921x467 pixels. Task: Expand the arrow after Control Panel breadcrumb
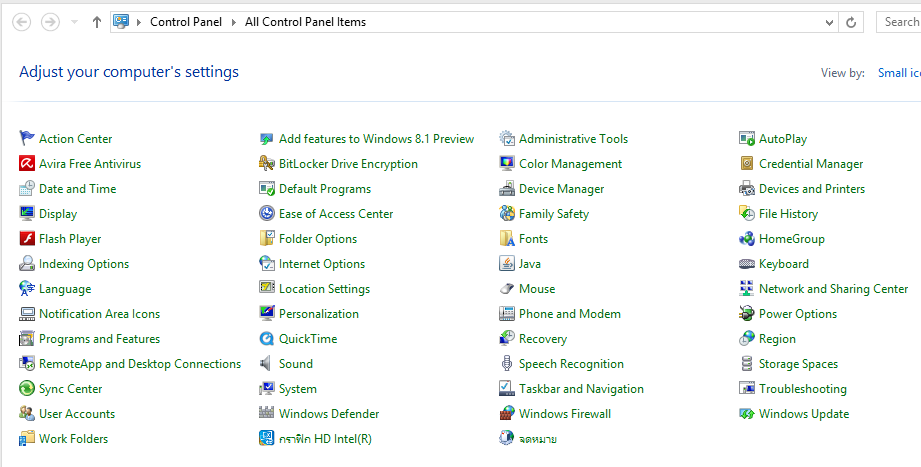coord(235,22)
